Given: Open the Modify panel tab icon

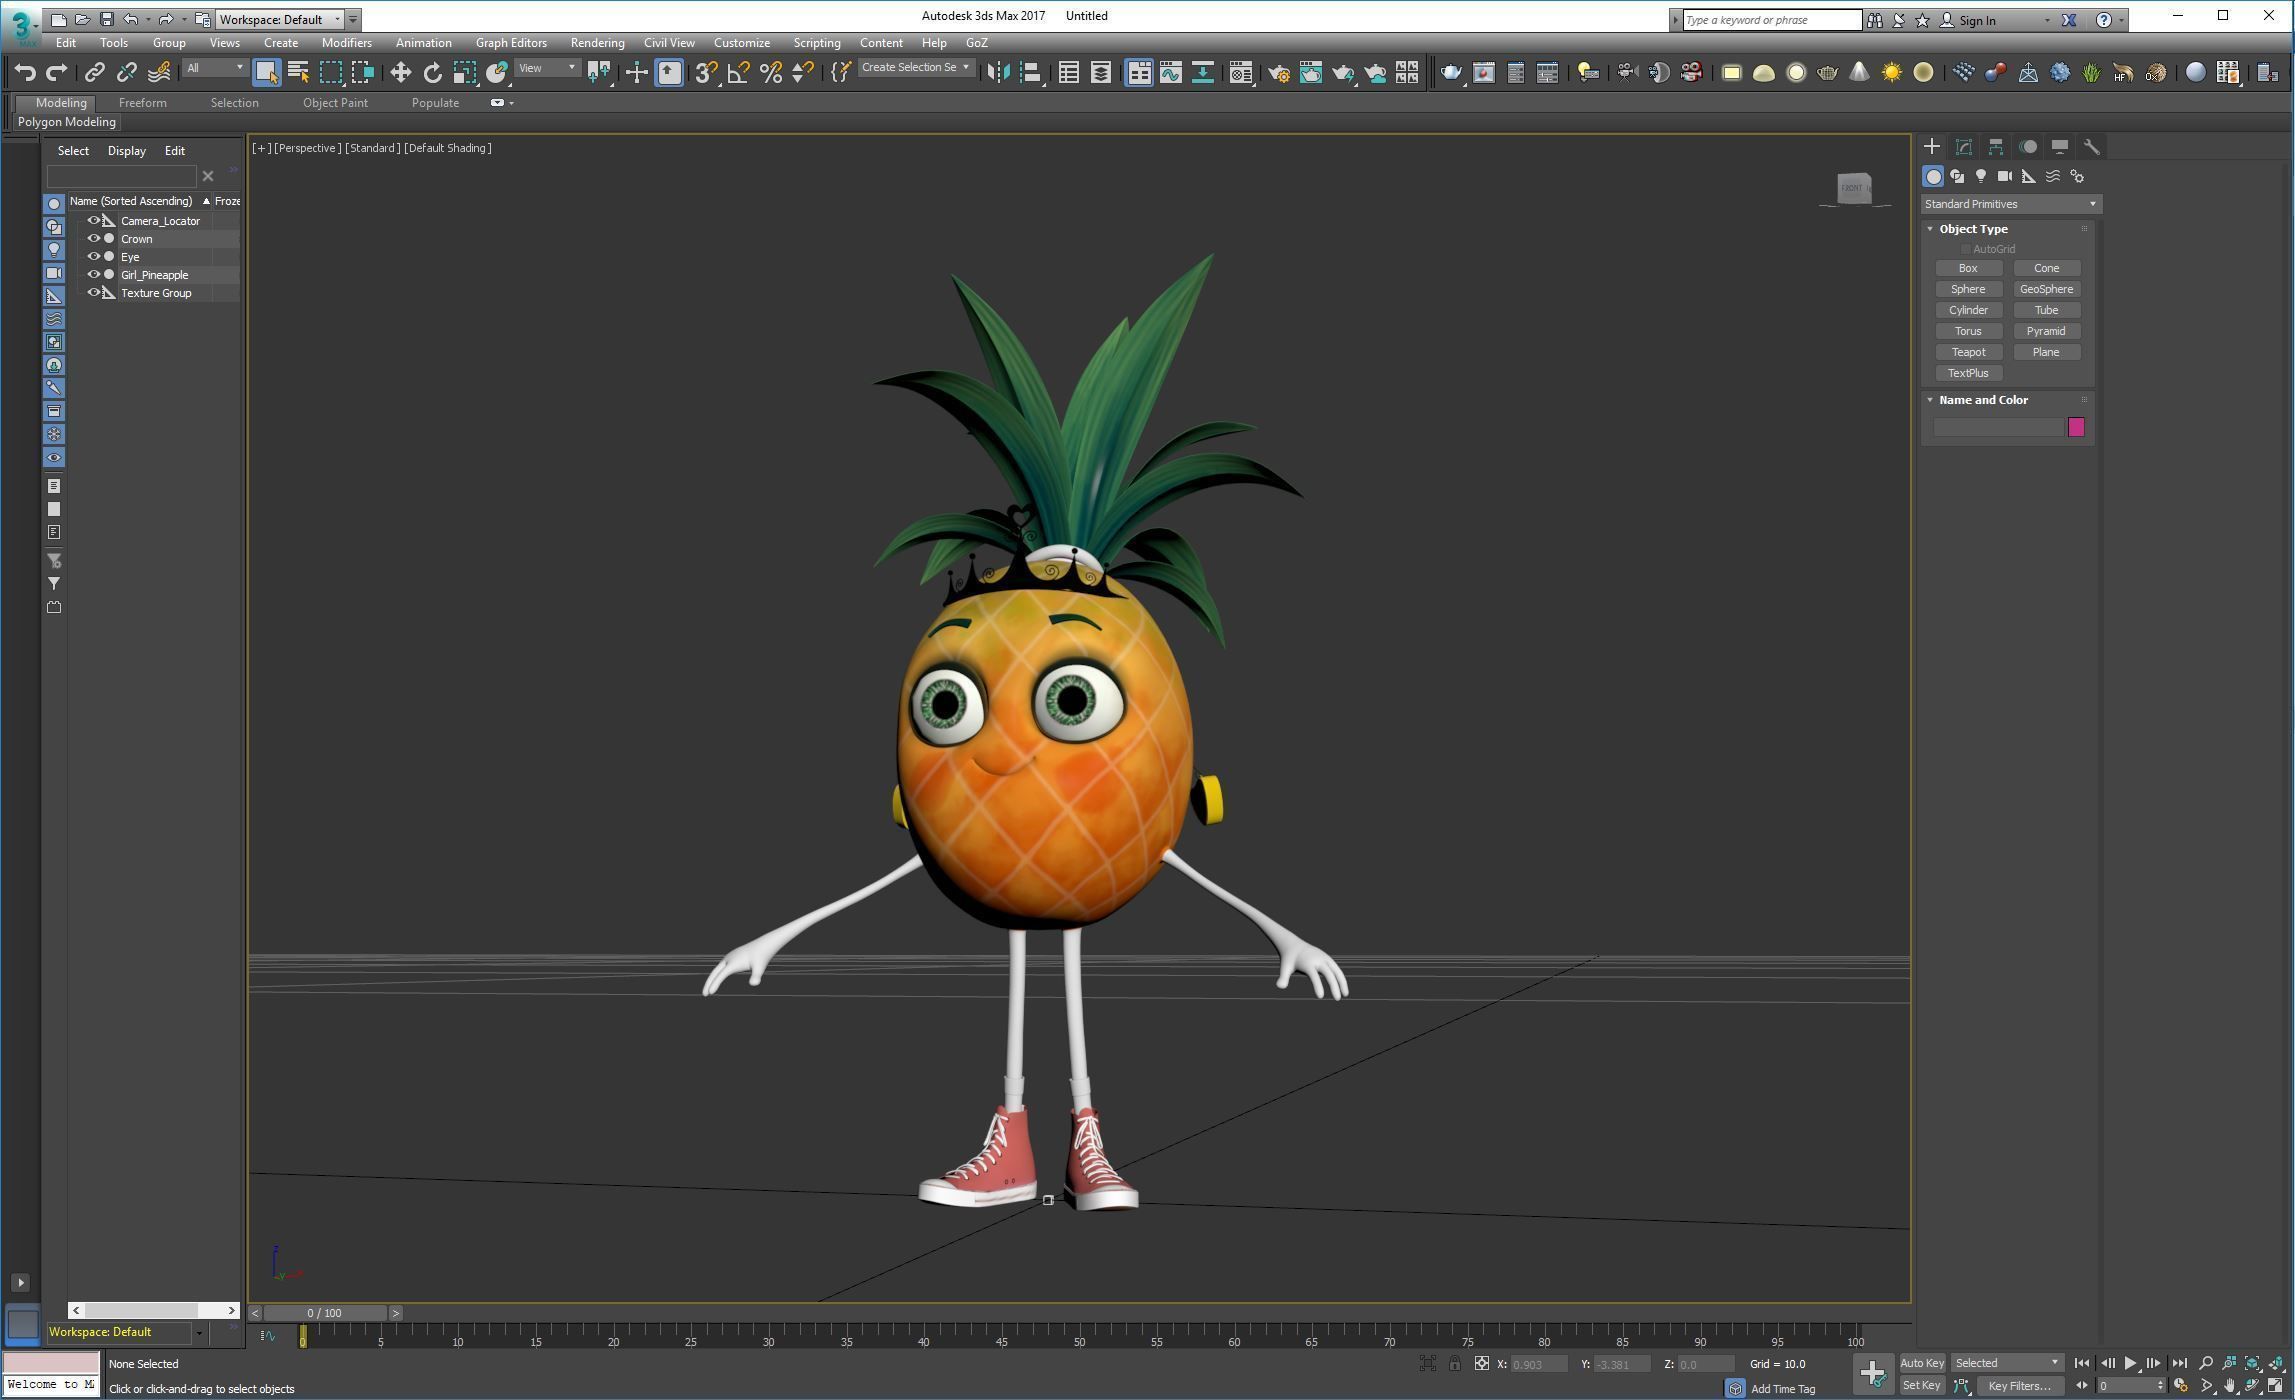Looking at the screenshot, I should (1963, 147).
